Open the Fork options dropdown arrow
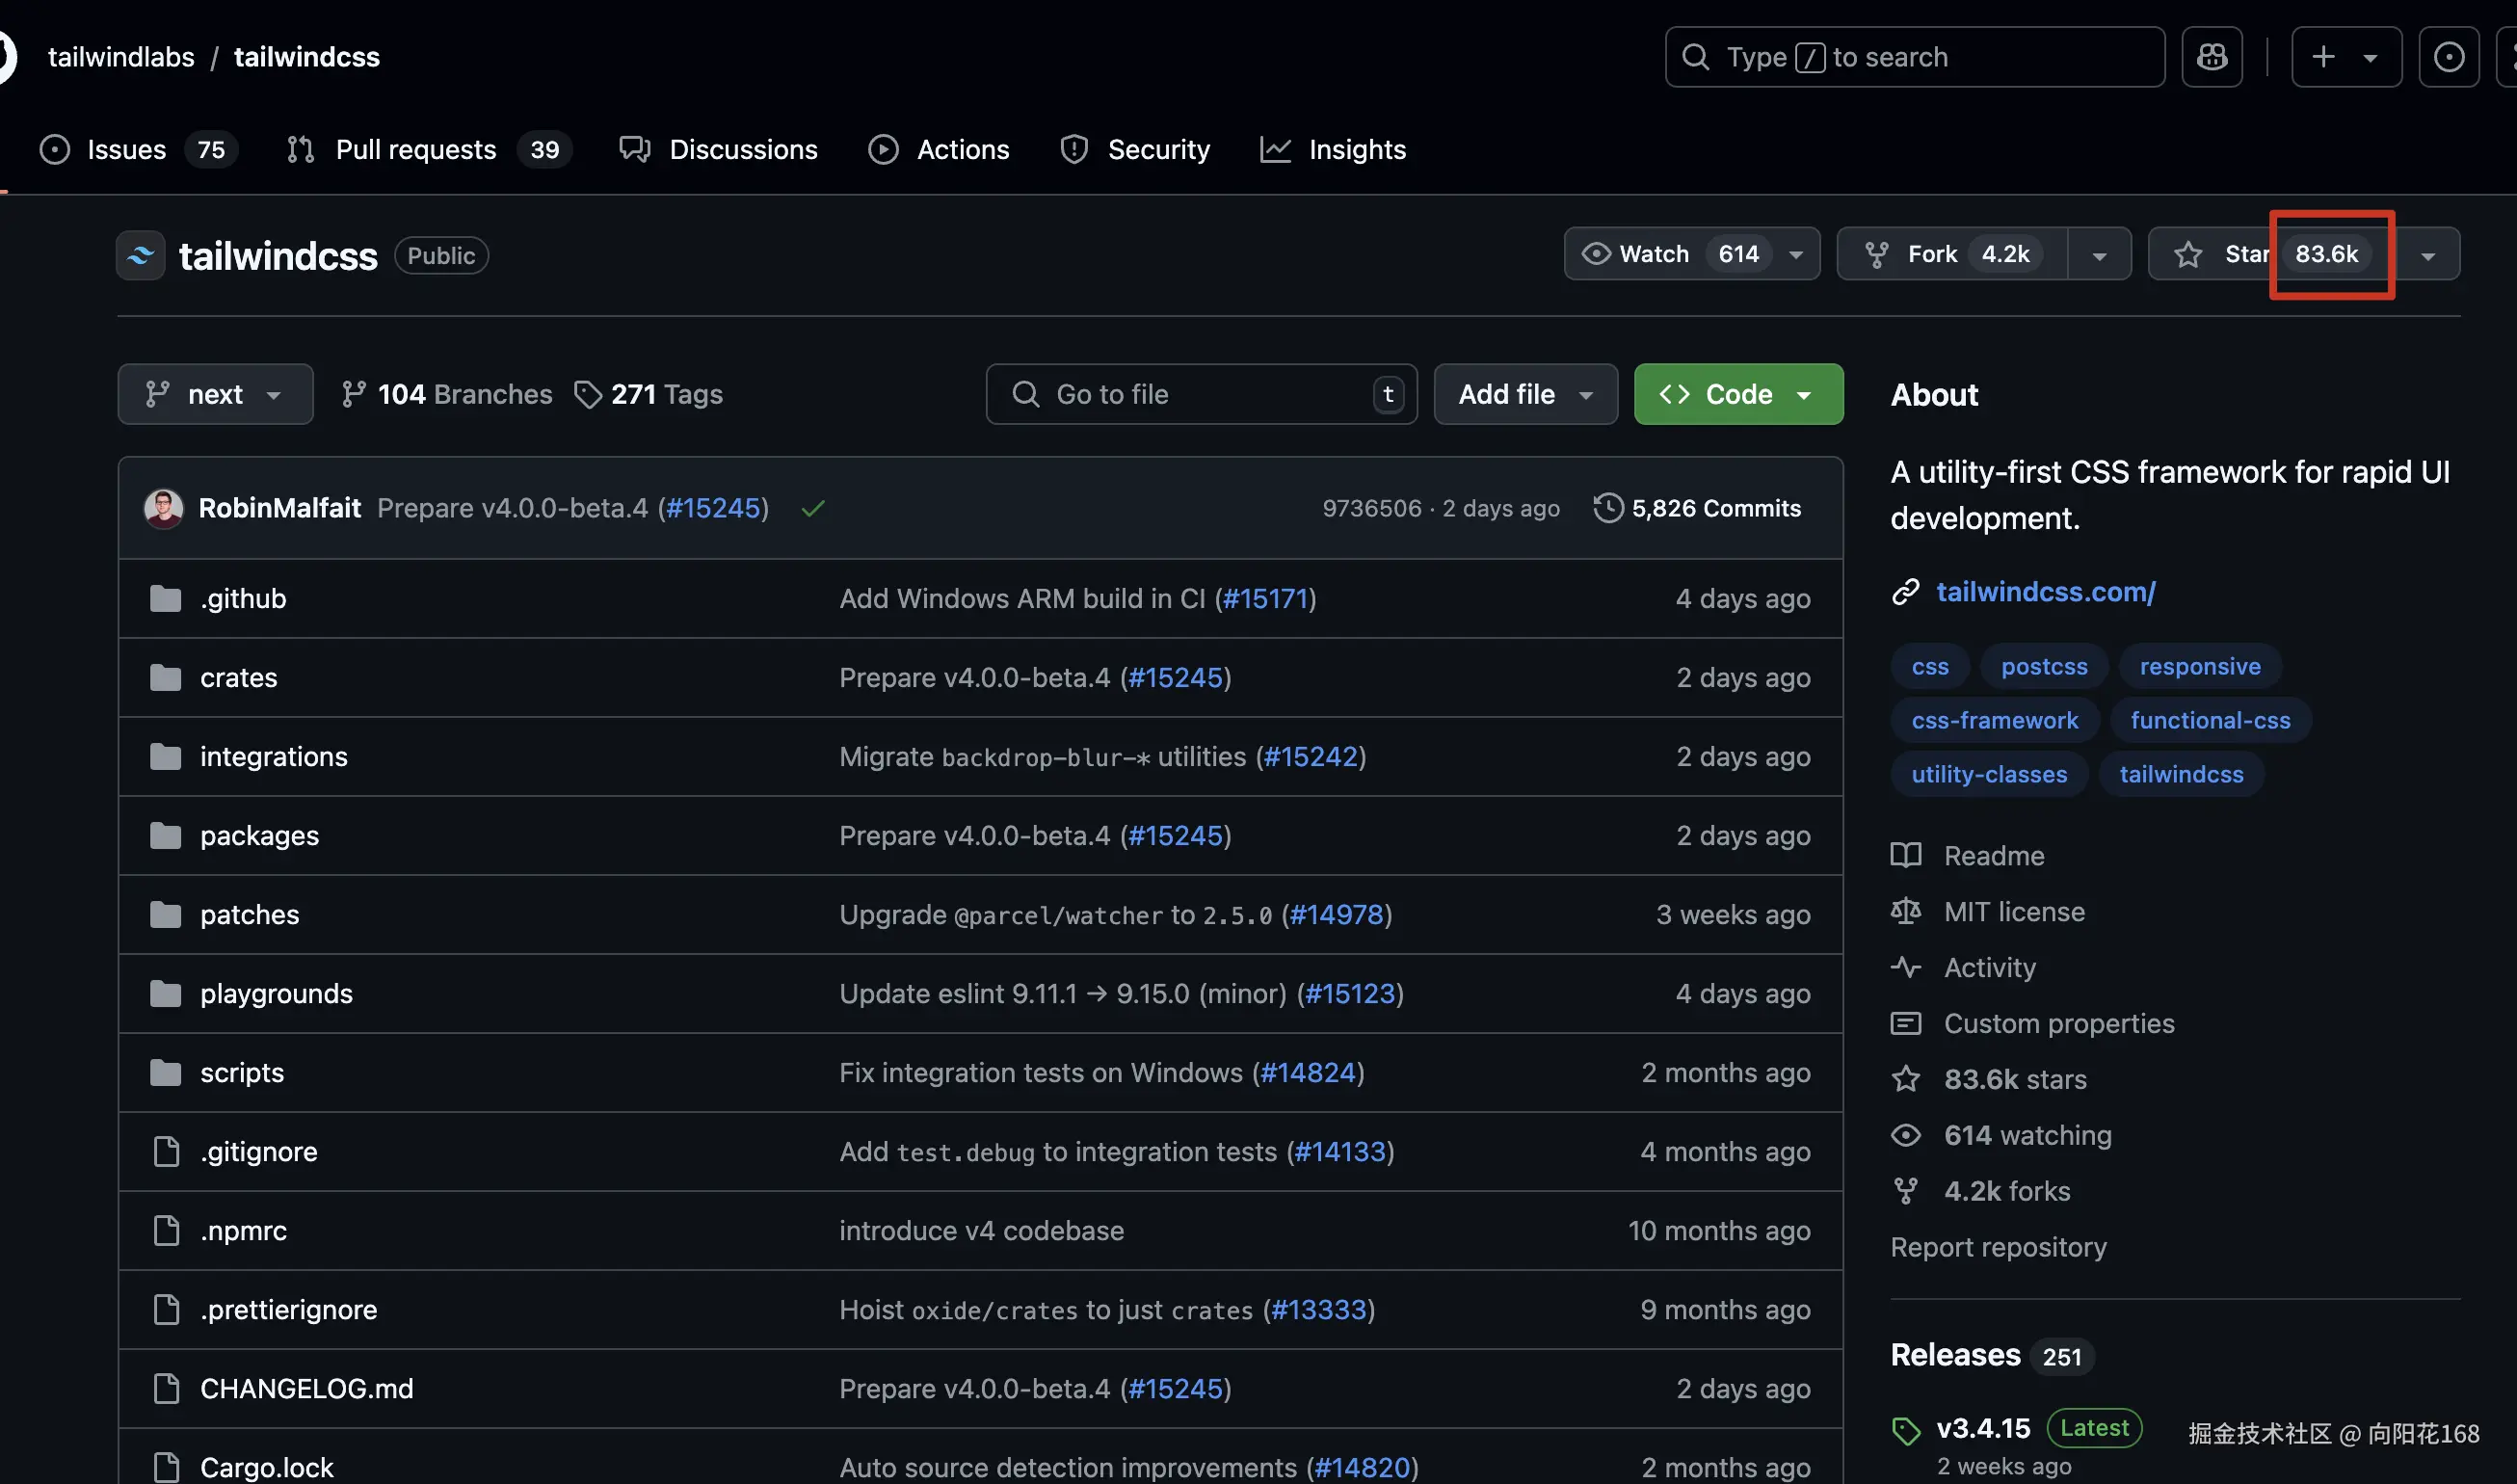 coord(2099,255)
